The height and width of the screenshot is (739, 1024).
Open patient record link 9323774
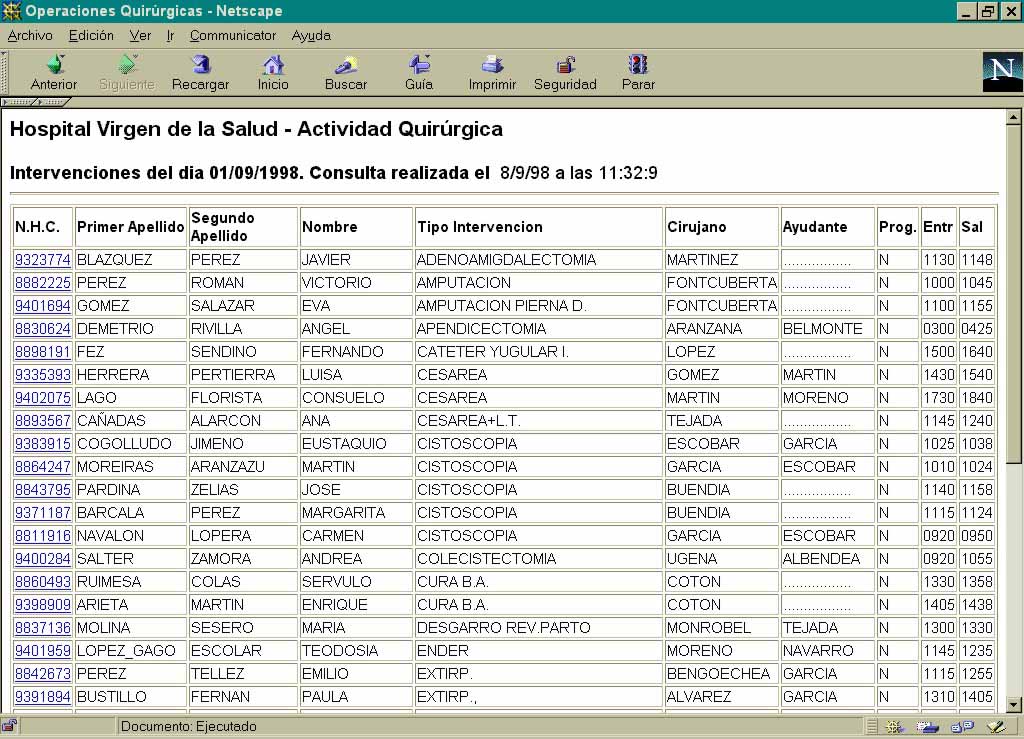pos(42,260)
